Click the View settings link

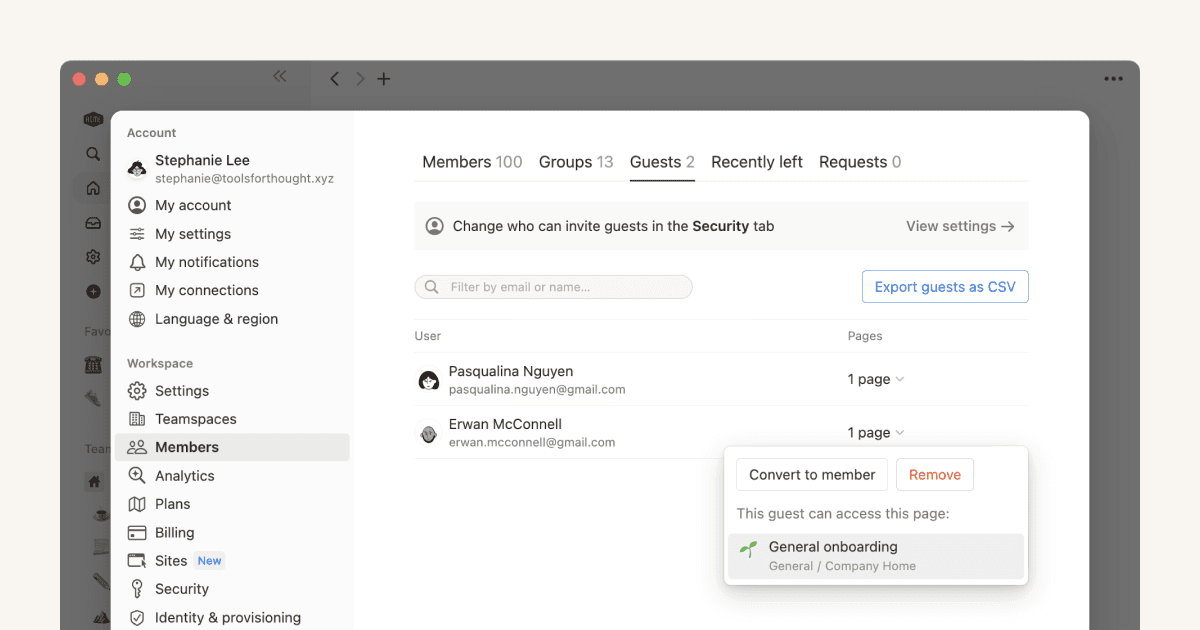point(958,226)
